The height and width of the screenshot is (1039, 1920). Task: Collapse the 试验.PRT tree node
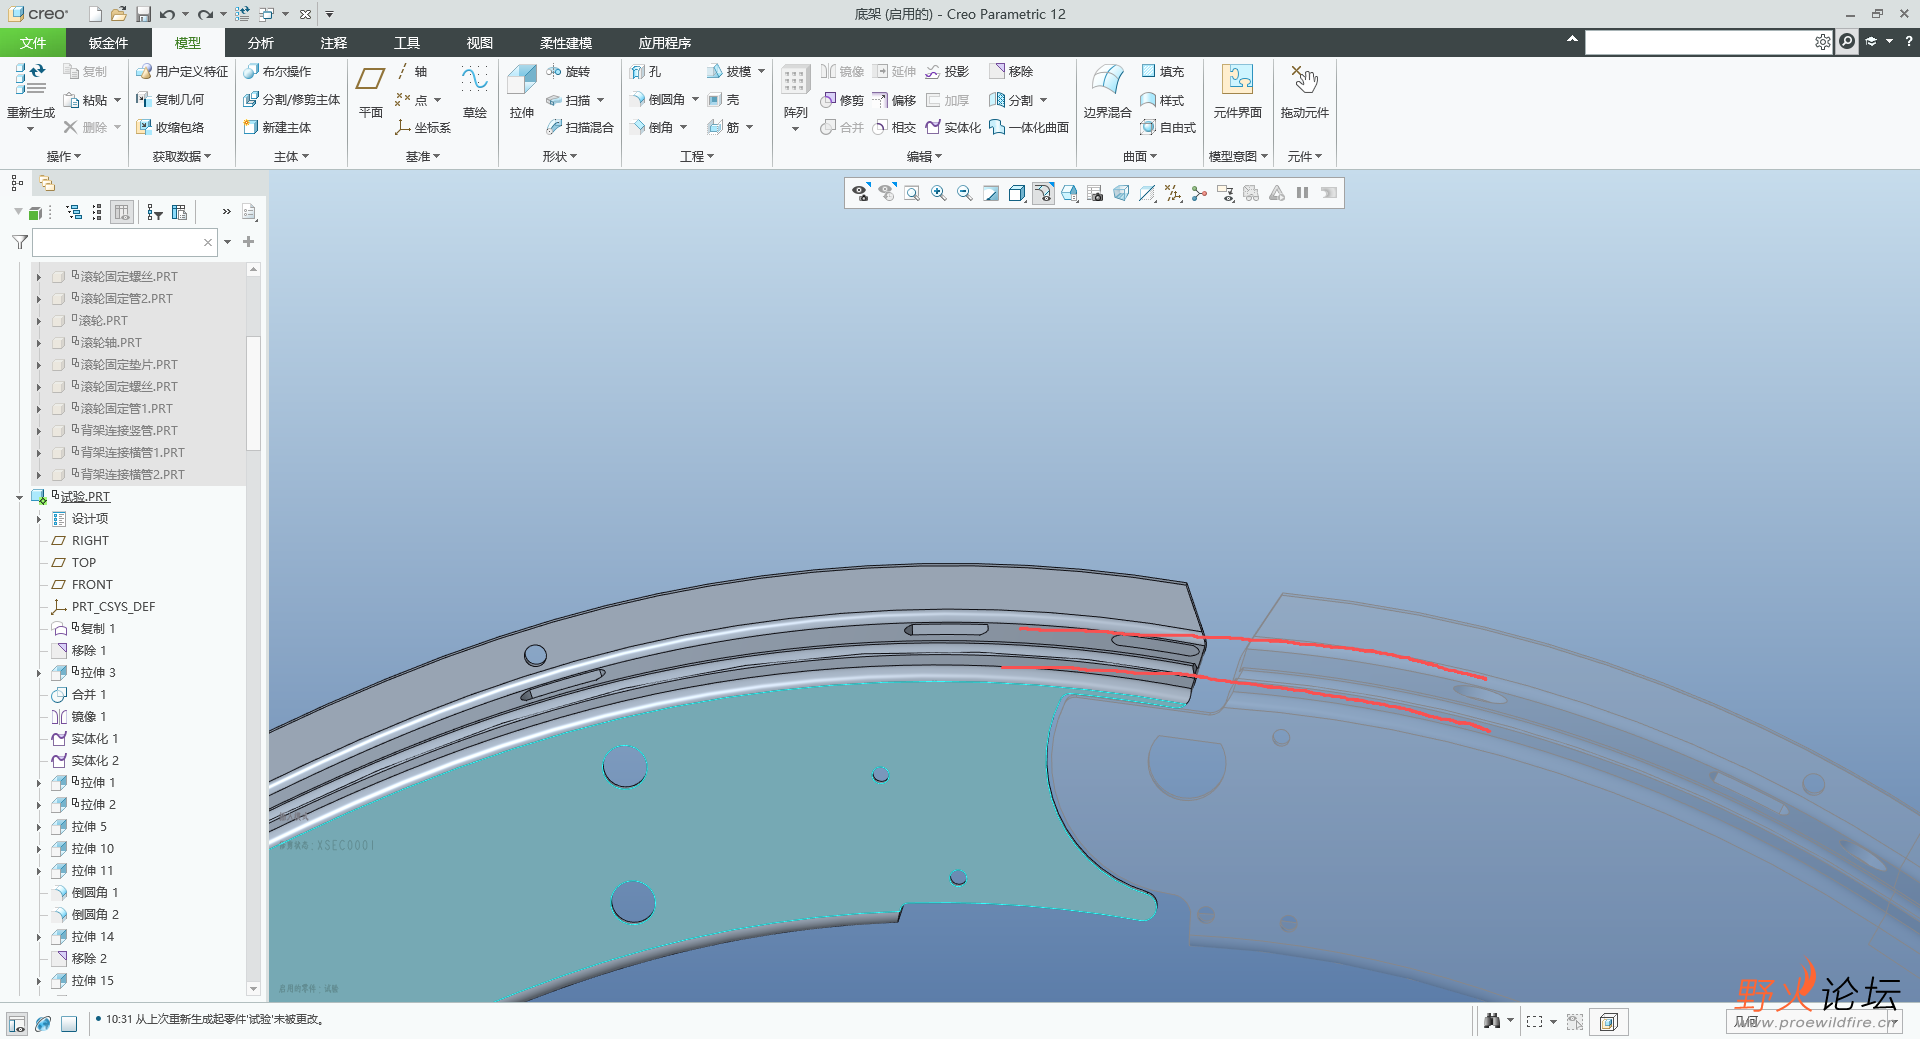point(19,497)
